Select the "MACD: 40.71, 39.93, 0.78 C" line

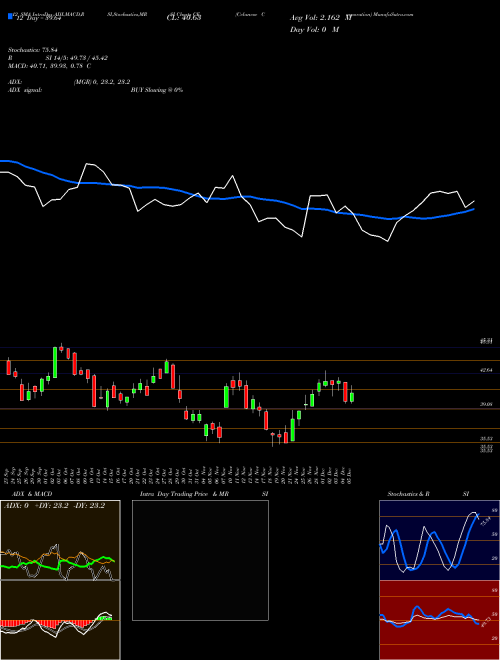50,66
